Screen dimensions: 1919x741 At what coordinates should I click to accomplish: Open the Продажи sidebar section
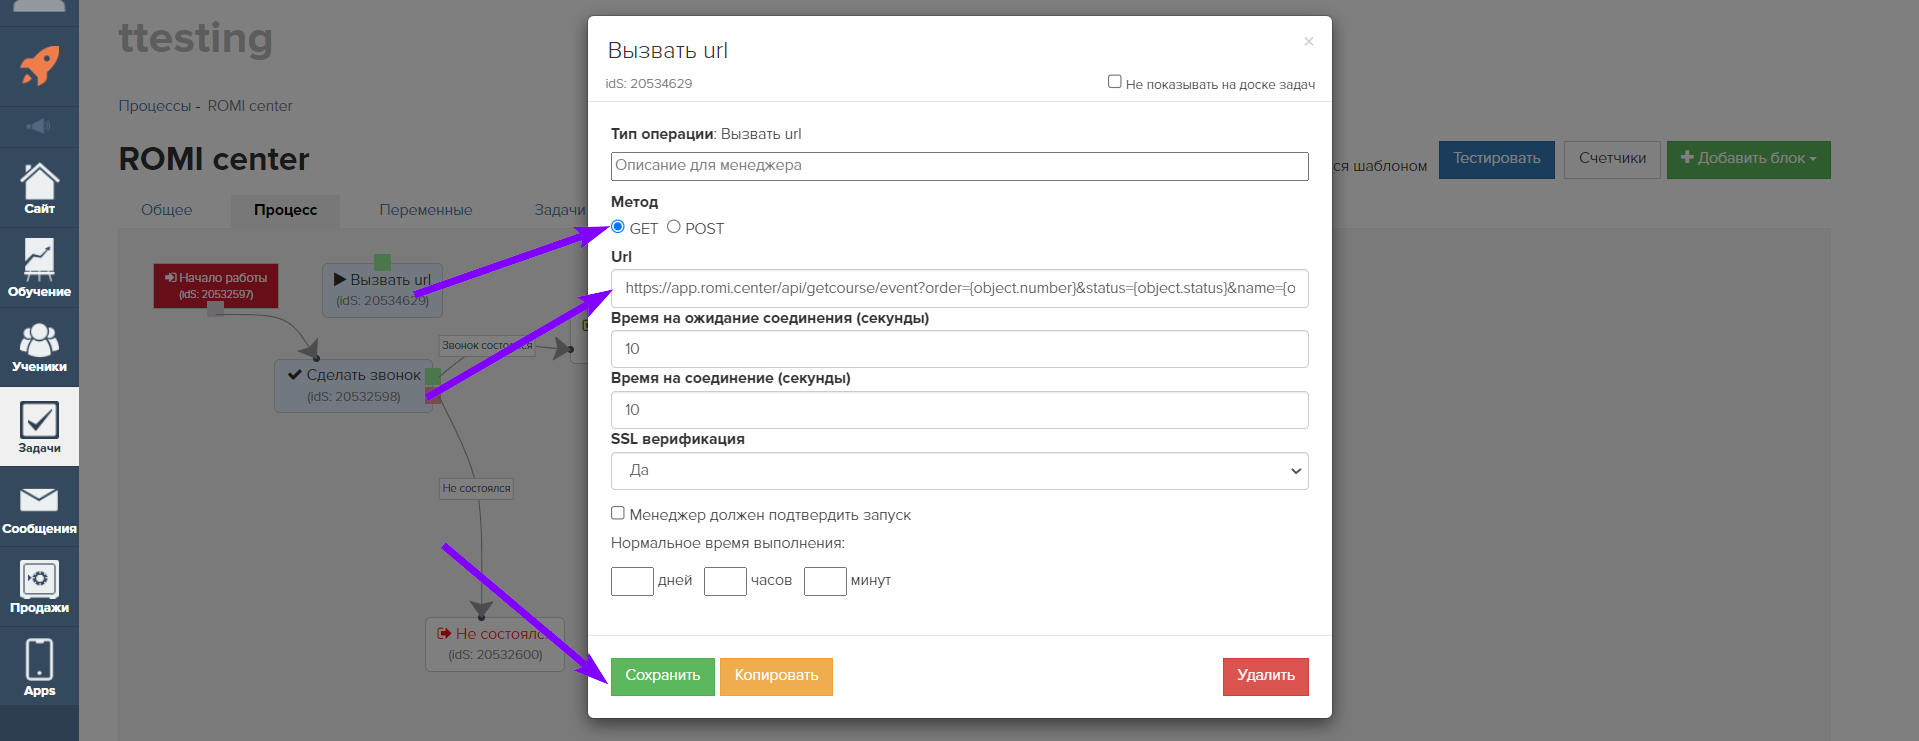pyautogui.click(x=39, y=587)
